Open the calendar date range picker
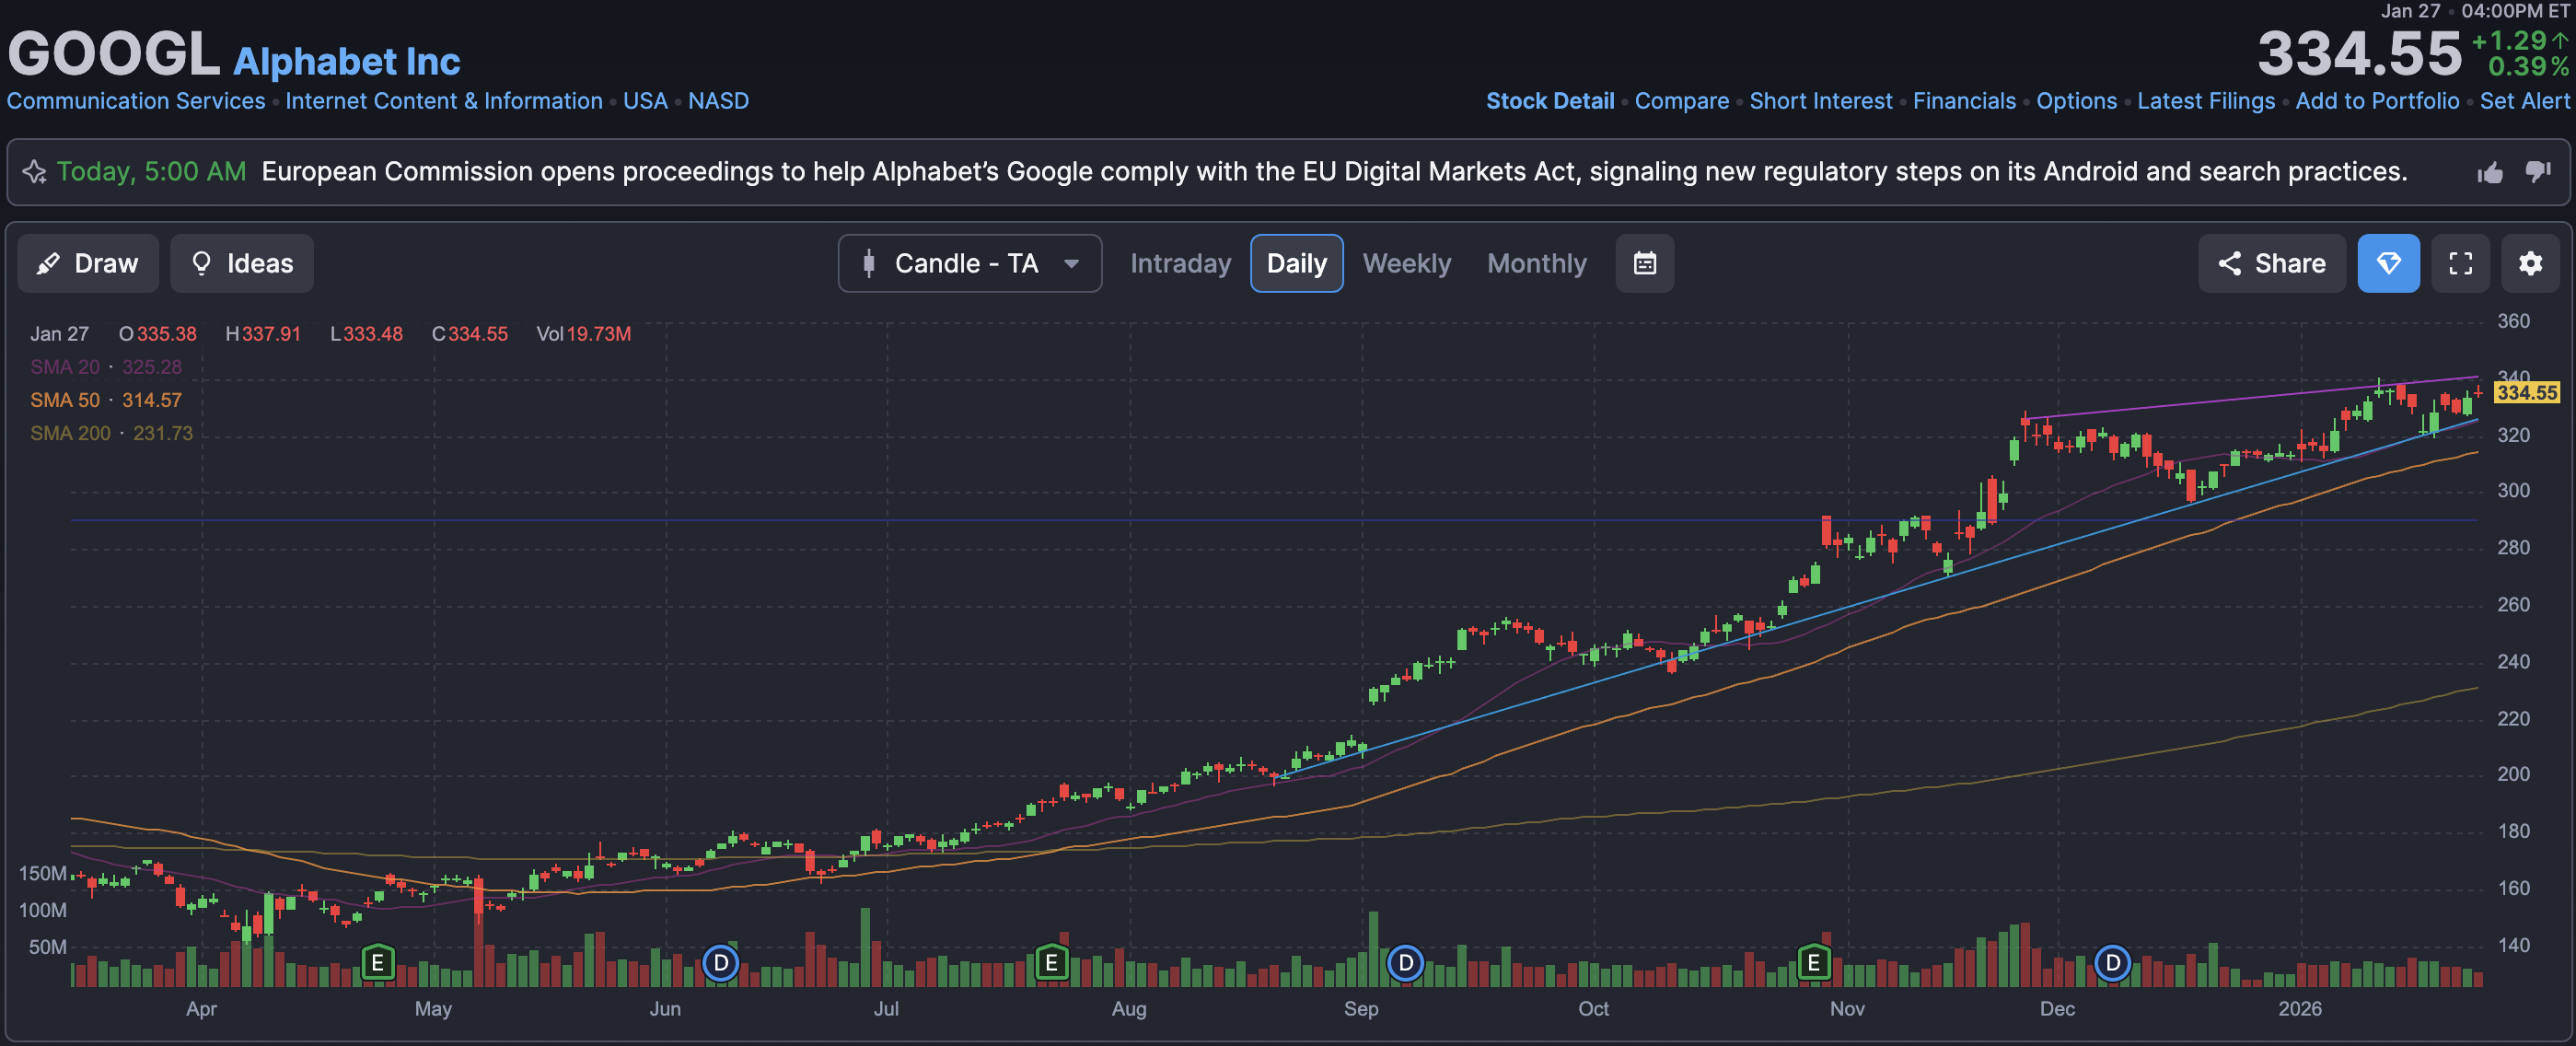The width and height of the screenshot is (2576, 1046). coord(1644,263)
